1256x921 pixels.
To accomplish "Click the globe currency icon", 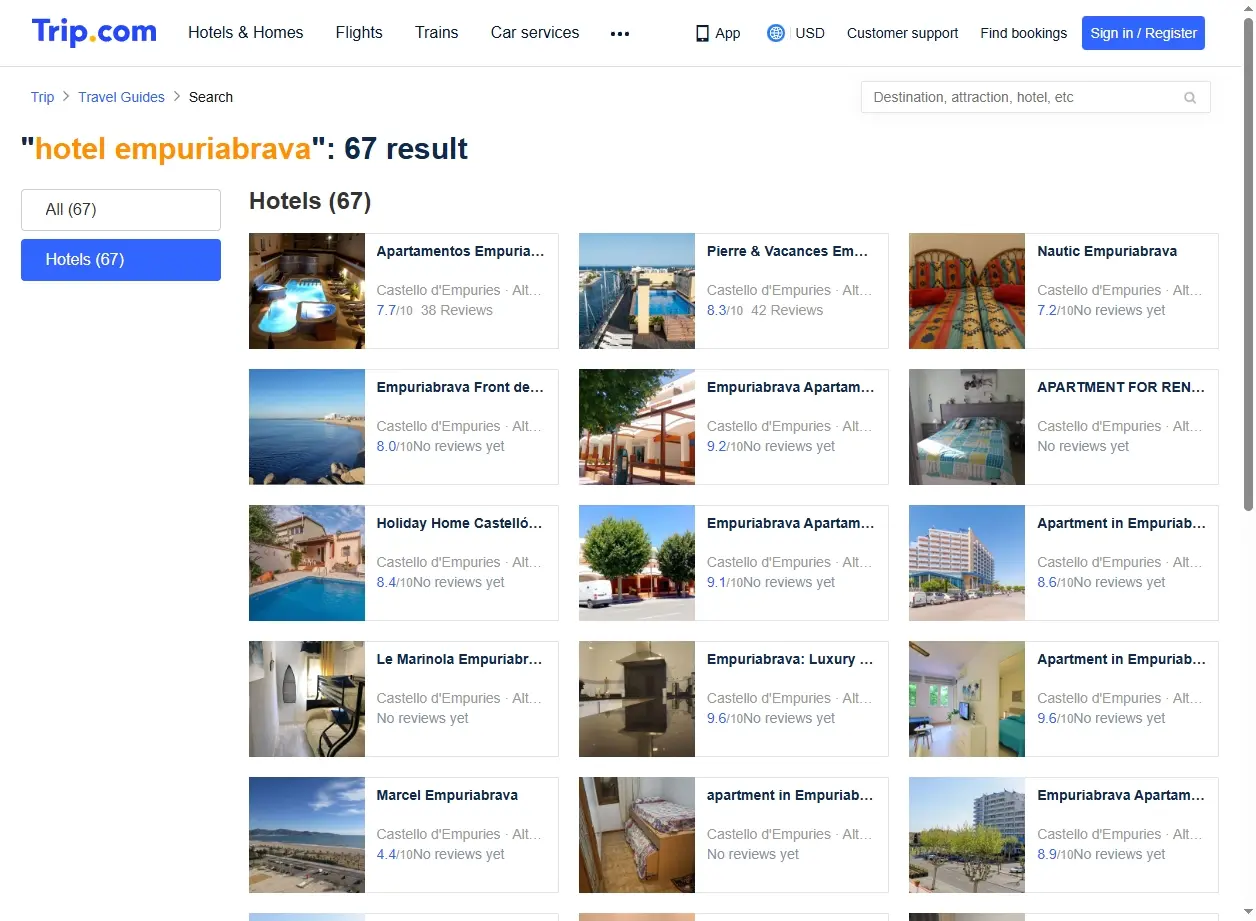I will (776, 33).
